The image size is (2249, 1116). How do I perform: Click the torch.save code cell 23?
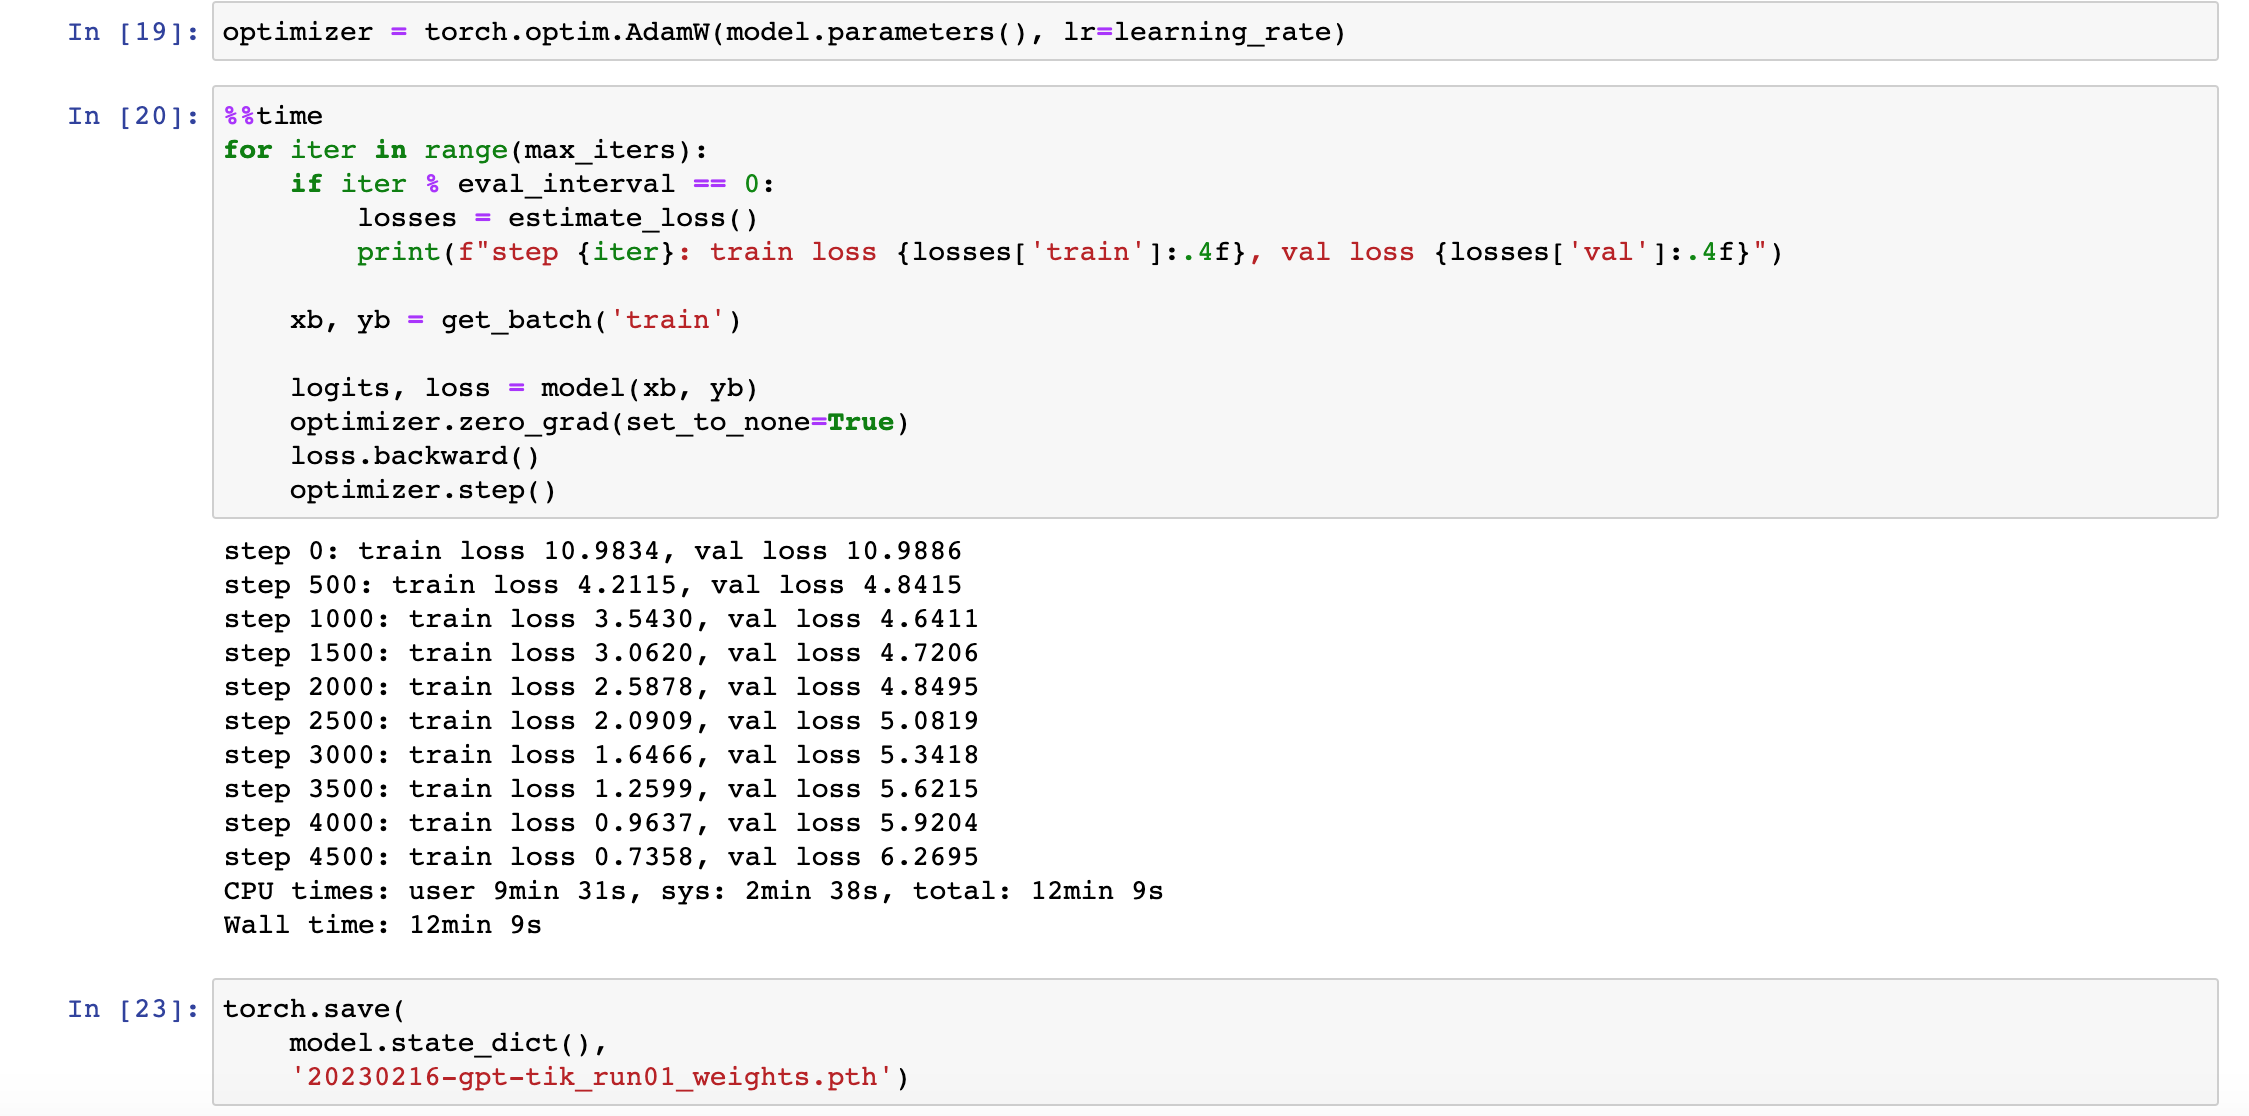[x=1215, y=1042]
